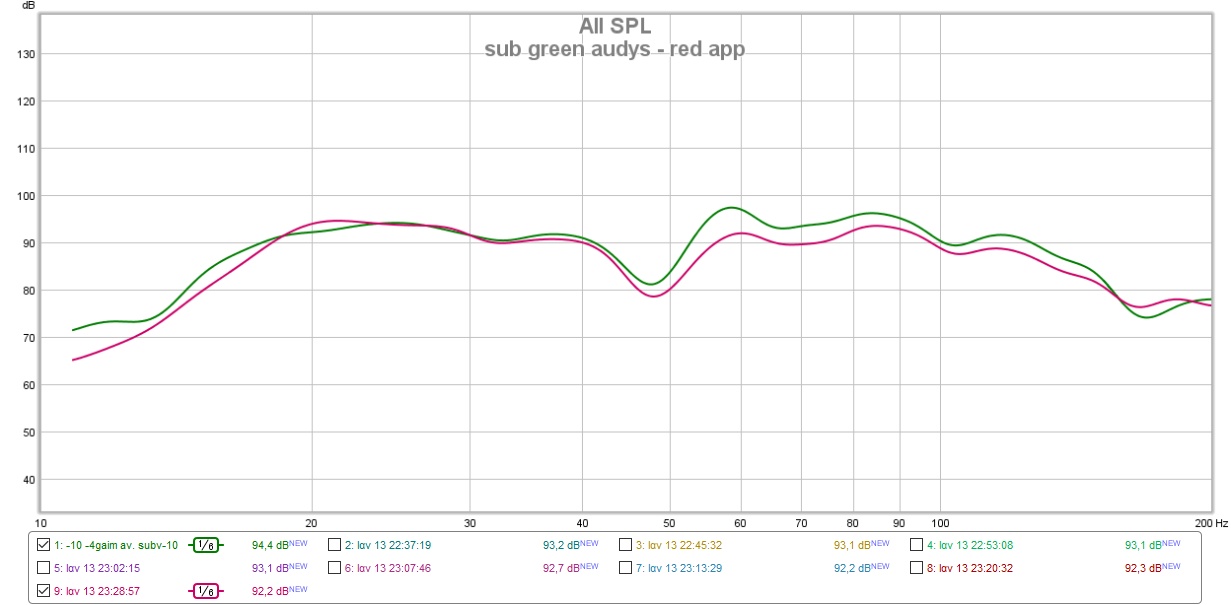Tick the checkbox for trace 4 'lav 13 22:53:08'

[917, 545]
